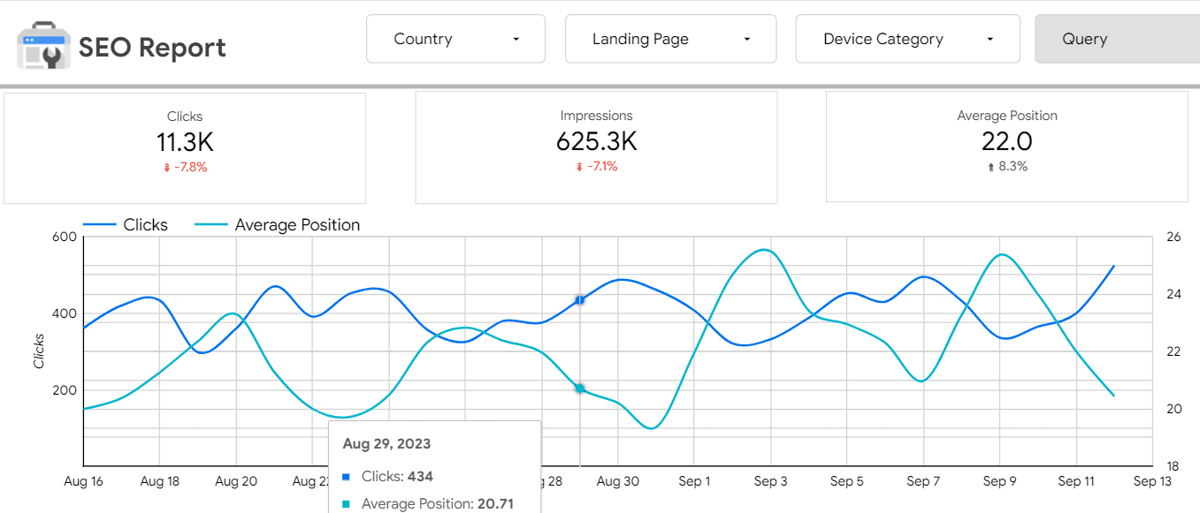
Task: Open the Device Category filter dropdown
Action: (908, 39)
